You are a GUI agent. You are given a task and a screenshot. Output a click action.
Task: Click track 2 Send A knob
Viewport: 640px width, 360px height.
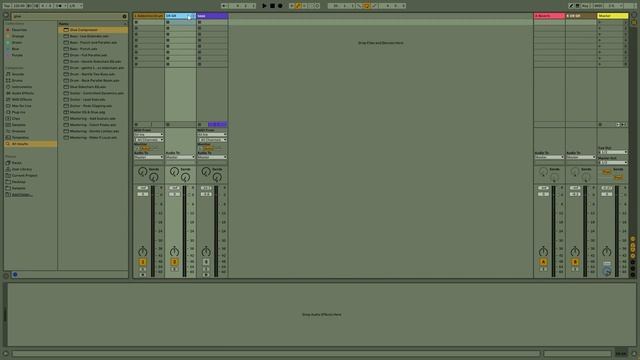pos(174,171)
